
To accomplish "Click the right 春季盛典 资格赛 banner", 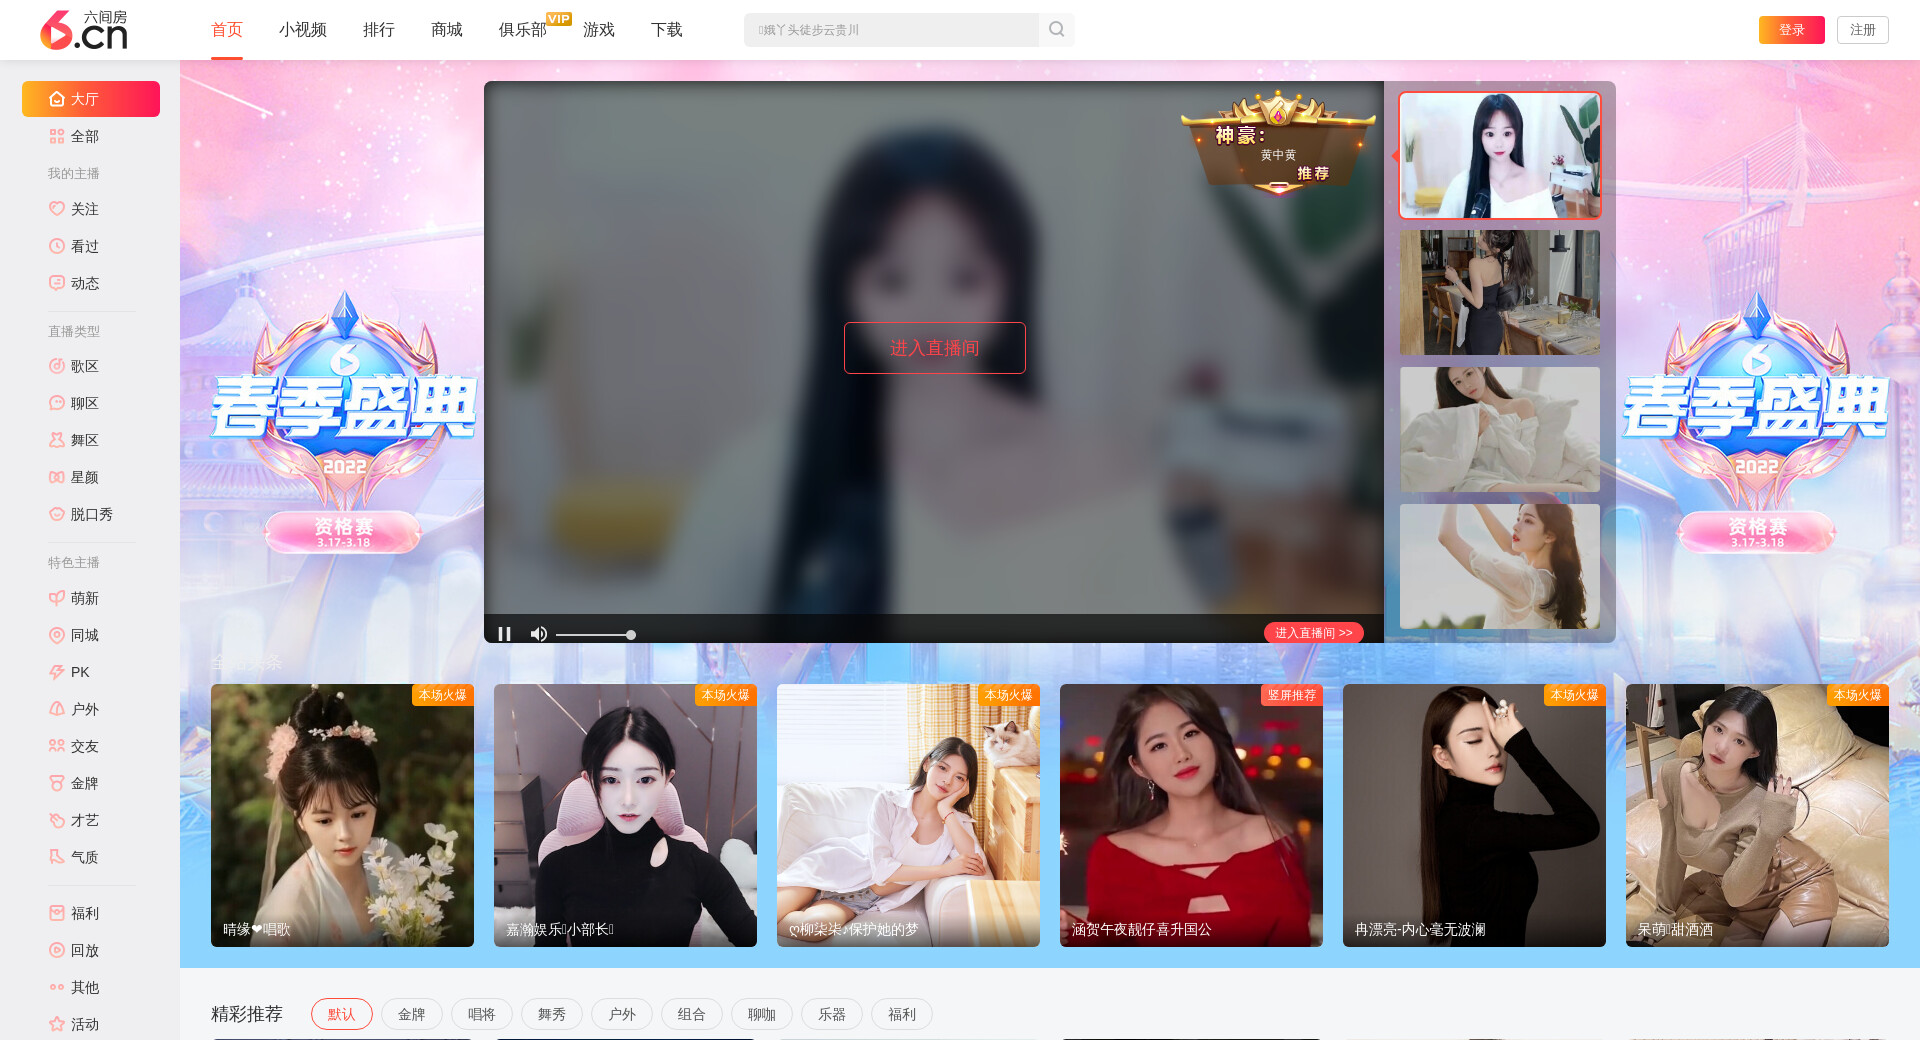I will (x=1756, y=423).
